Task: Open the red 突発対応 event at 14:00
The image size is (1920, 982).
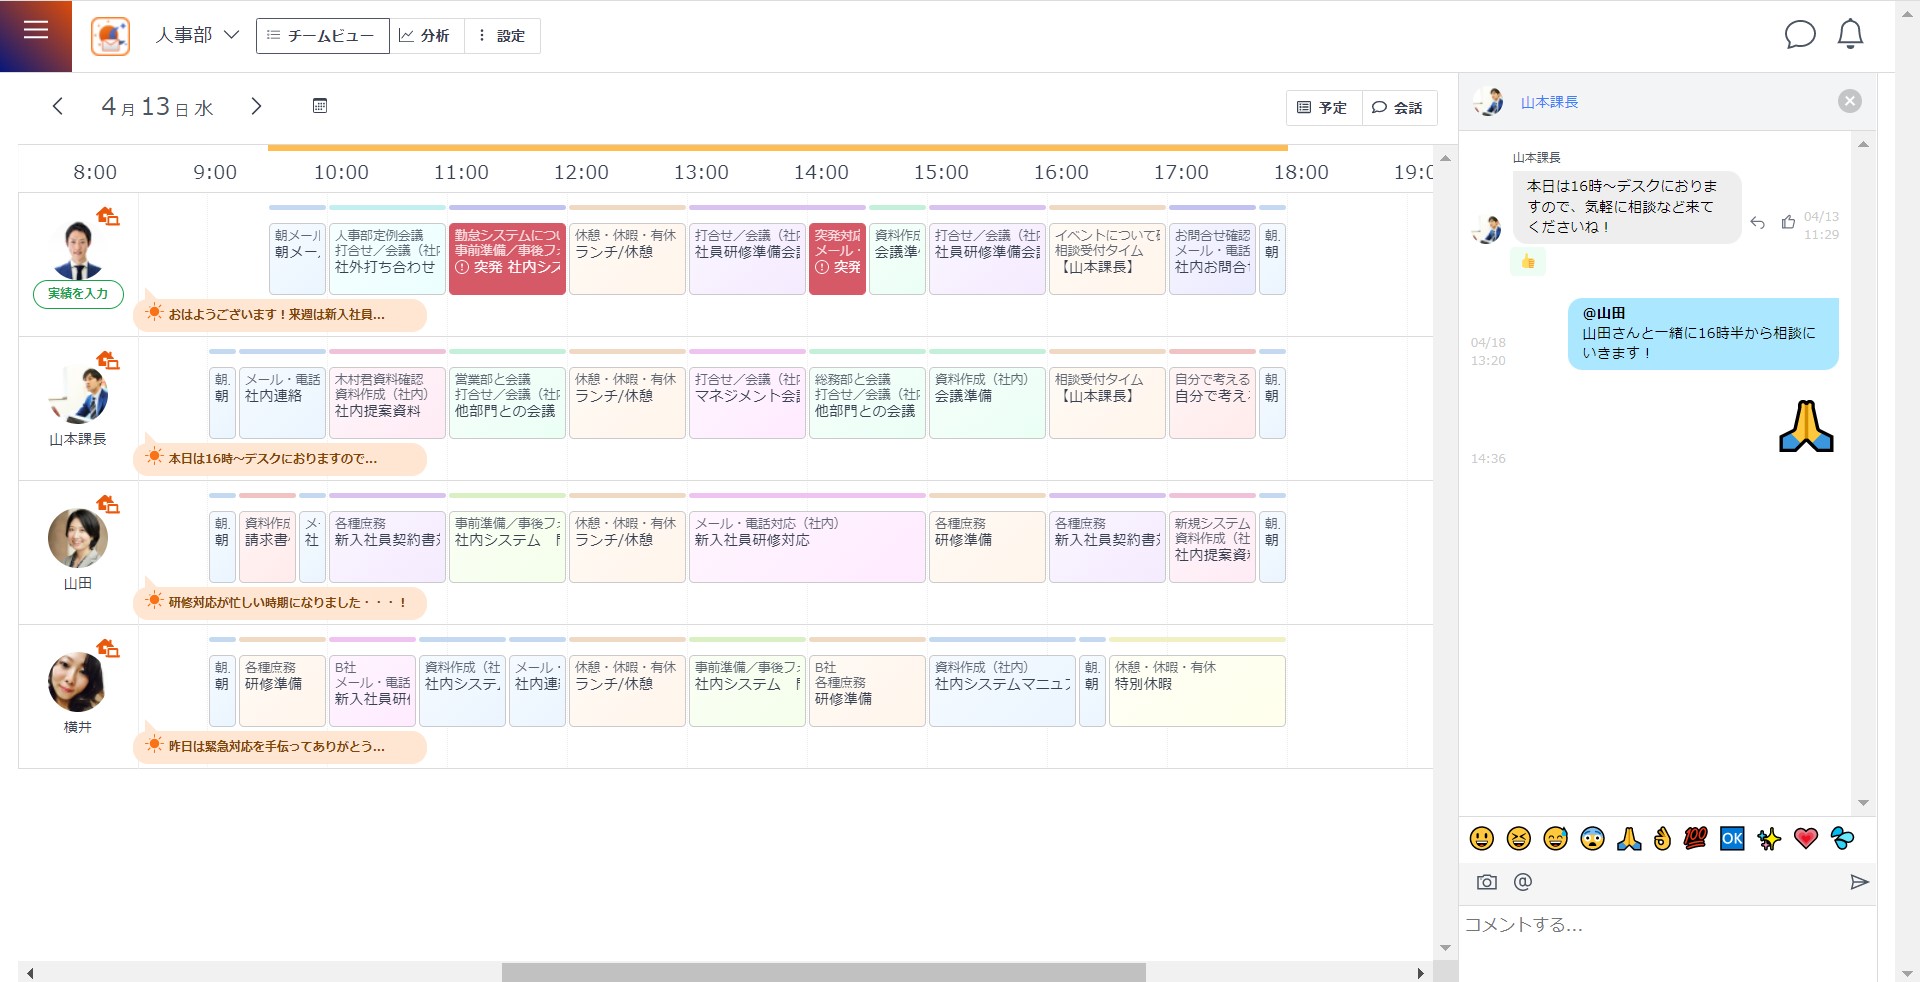Action: coord(837,258)
